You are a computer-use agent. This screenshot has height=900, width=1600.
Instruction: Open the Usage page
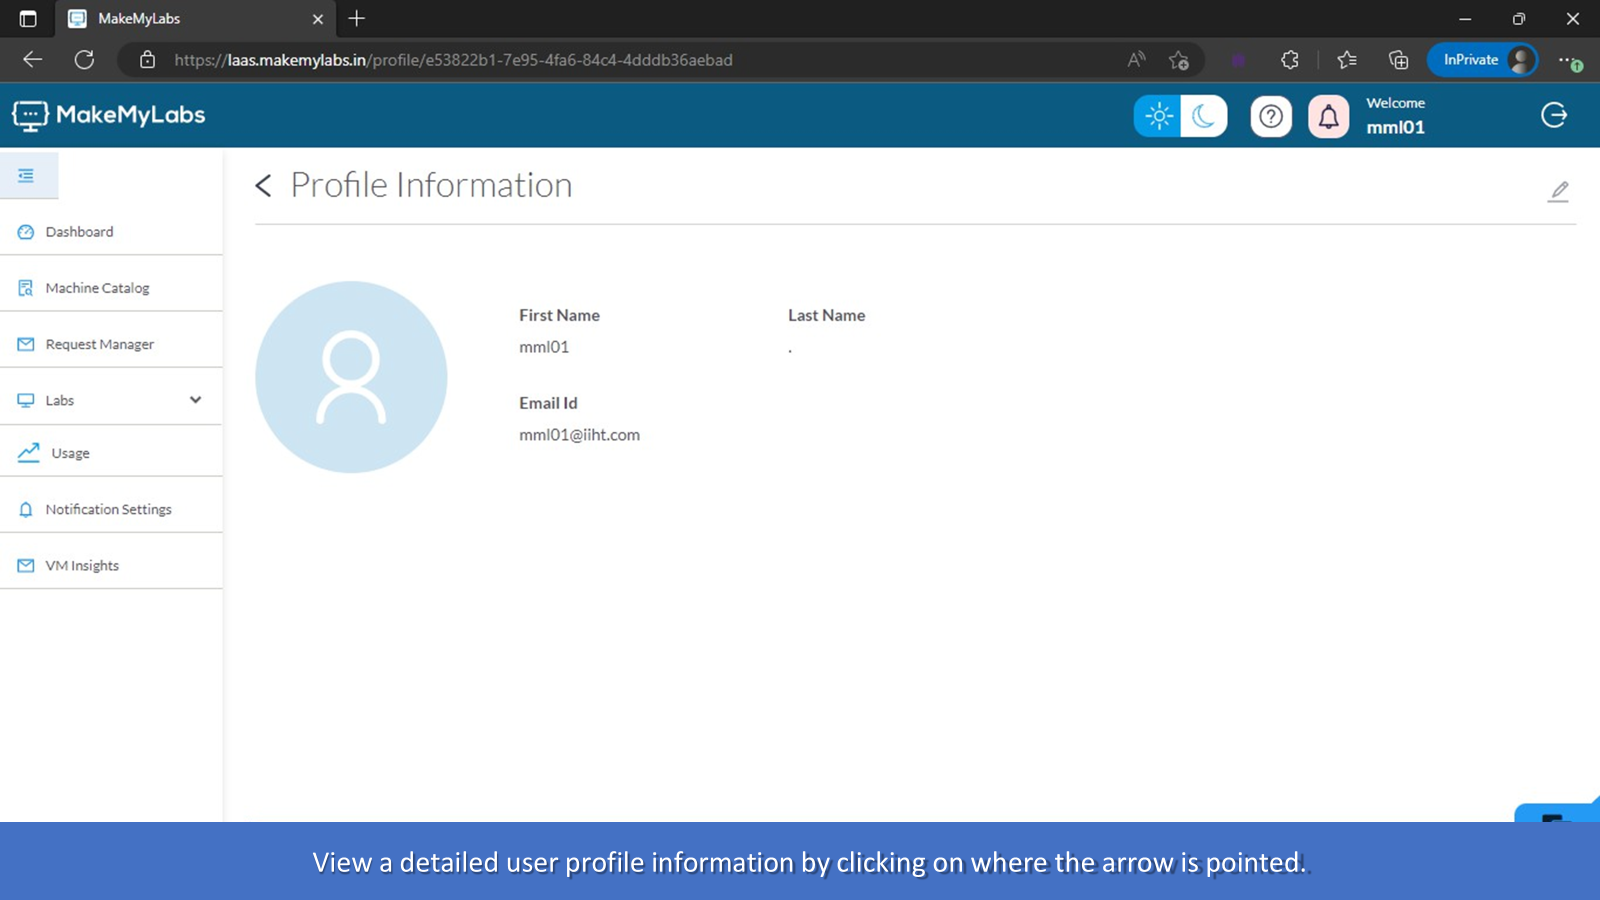pos(70,453)
